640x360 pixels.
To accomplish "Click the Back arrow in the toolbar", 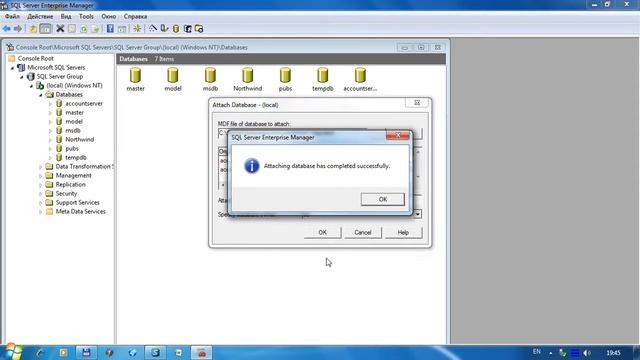I will (x=7, y=29).
